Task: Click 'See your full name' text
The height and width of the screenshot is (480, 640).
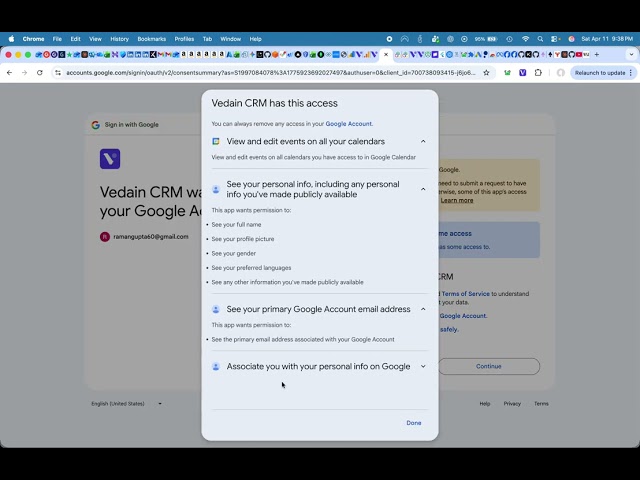Action: [236, 224]
